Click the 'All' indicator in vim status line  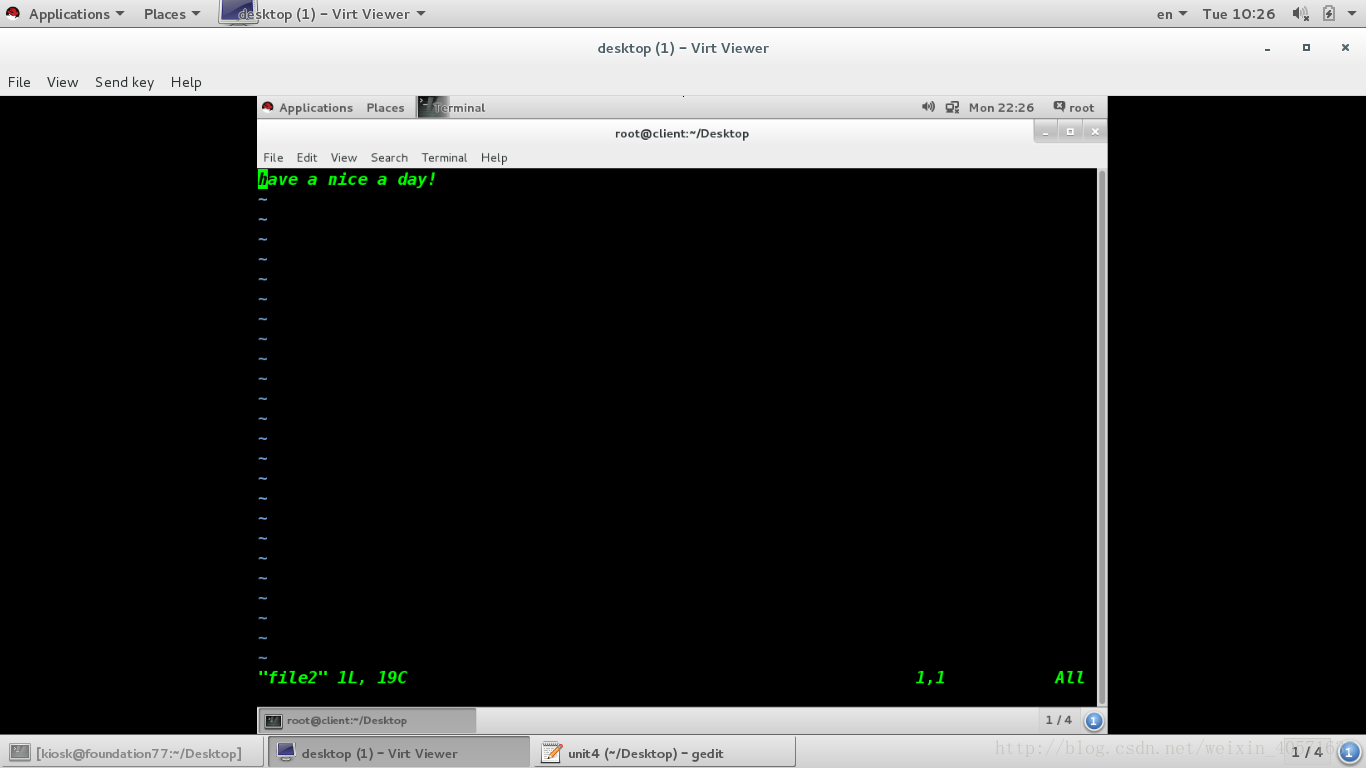(x=1069, y=677)
